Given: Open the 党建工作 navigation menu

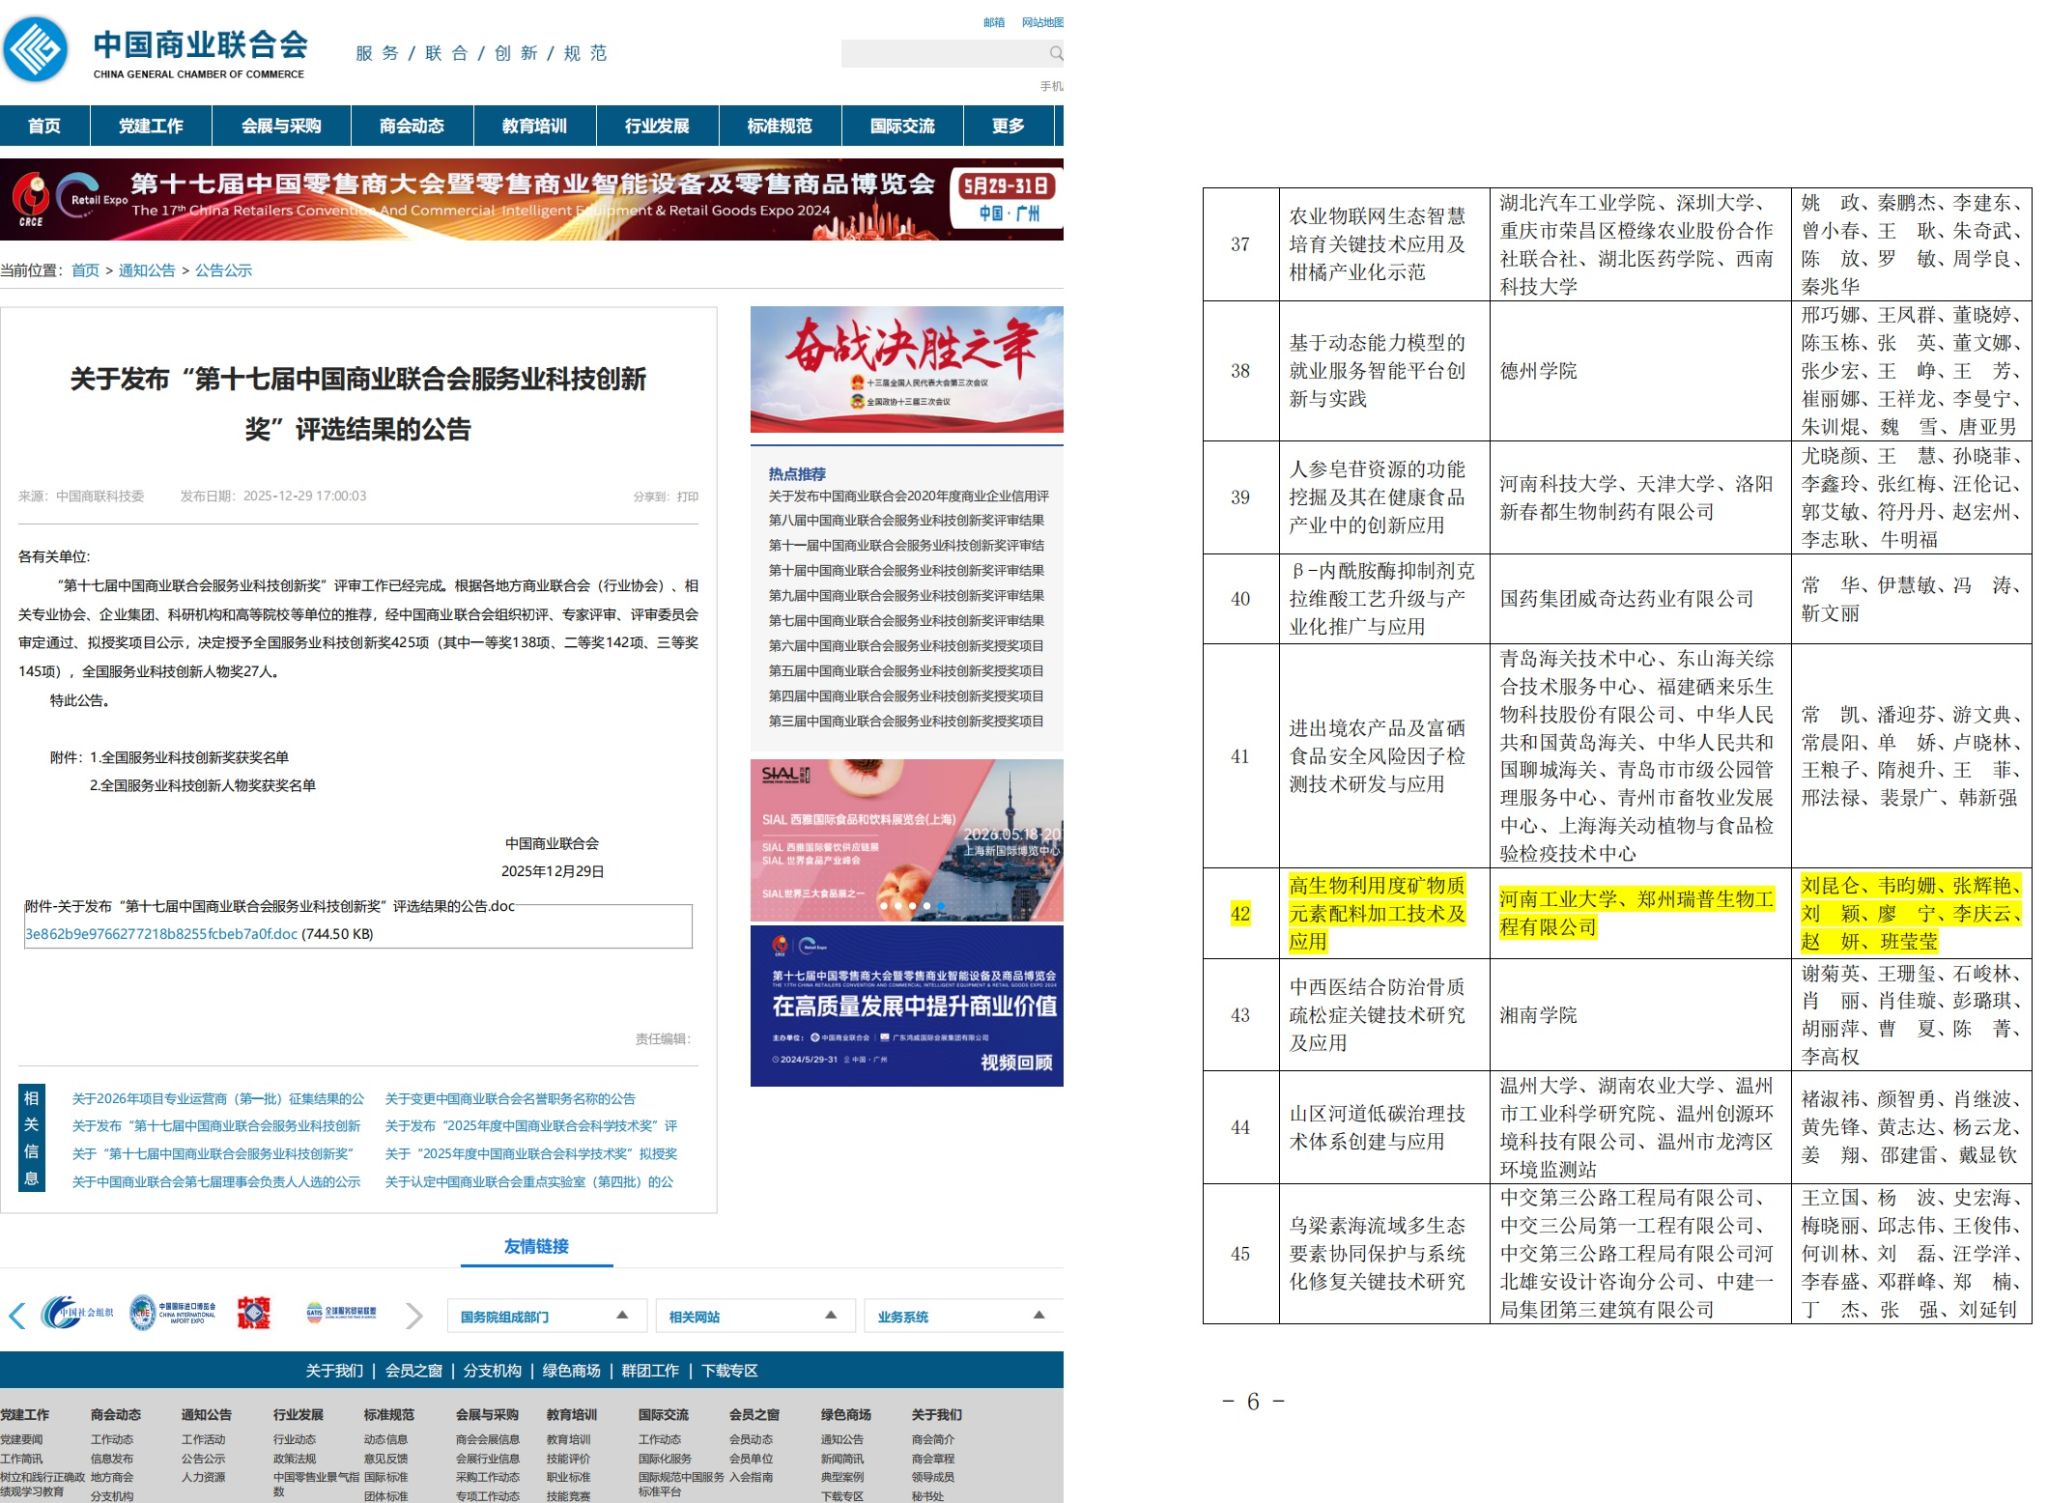Looking at the screenshot, I should point(150,126).
